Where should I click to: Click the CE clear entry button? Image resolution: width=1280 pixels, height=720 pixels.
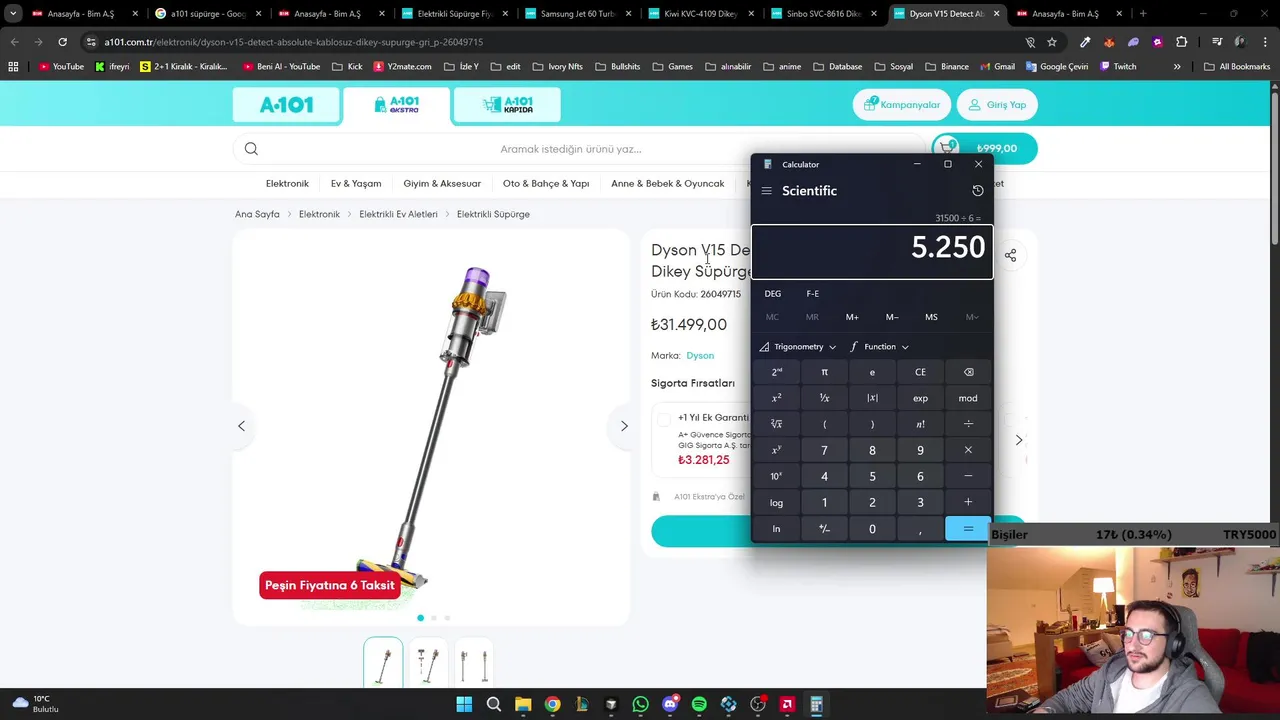[x=920, y=372]
